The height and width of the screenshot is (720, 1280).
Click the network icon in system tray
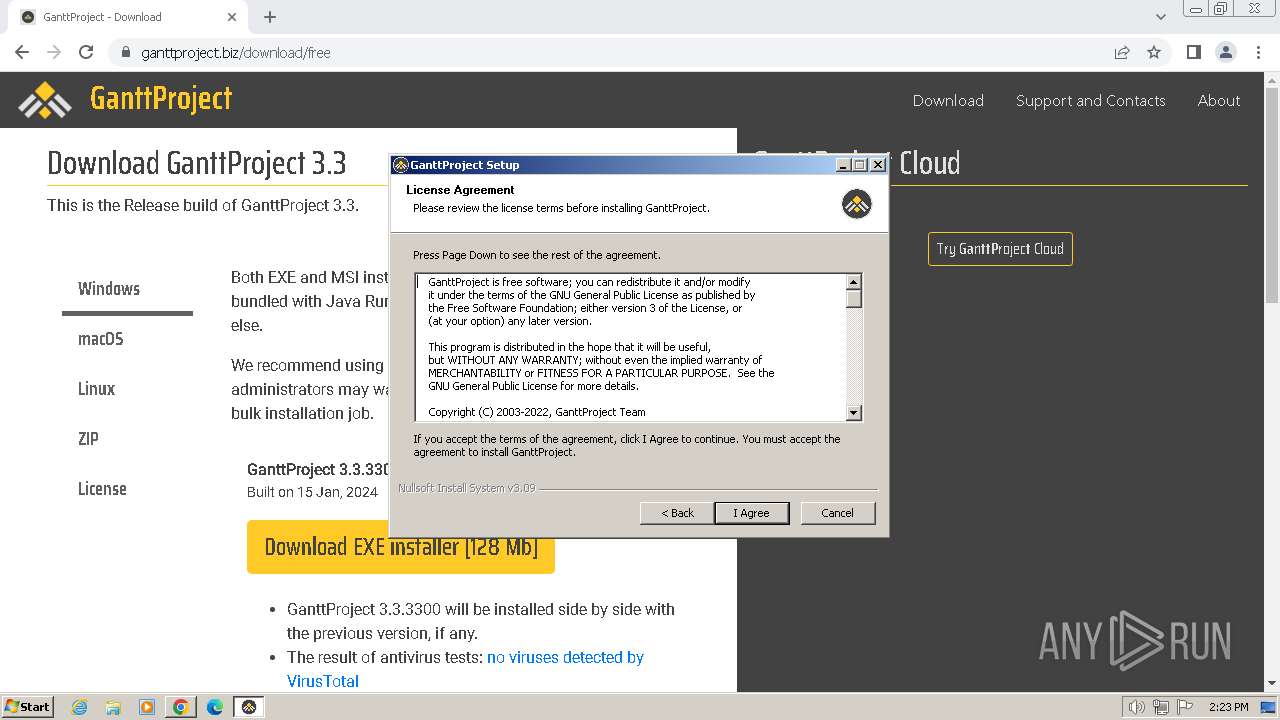[x=1161, y=707]
